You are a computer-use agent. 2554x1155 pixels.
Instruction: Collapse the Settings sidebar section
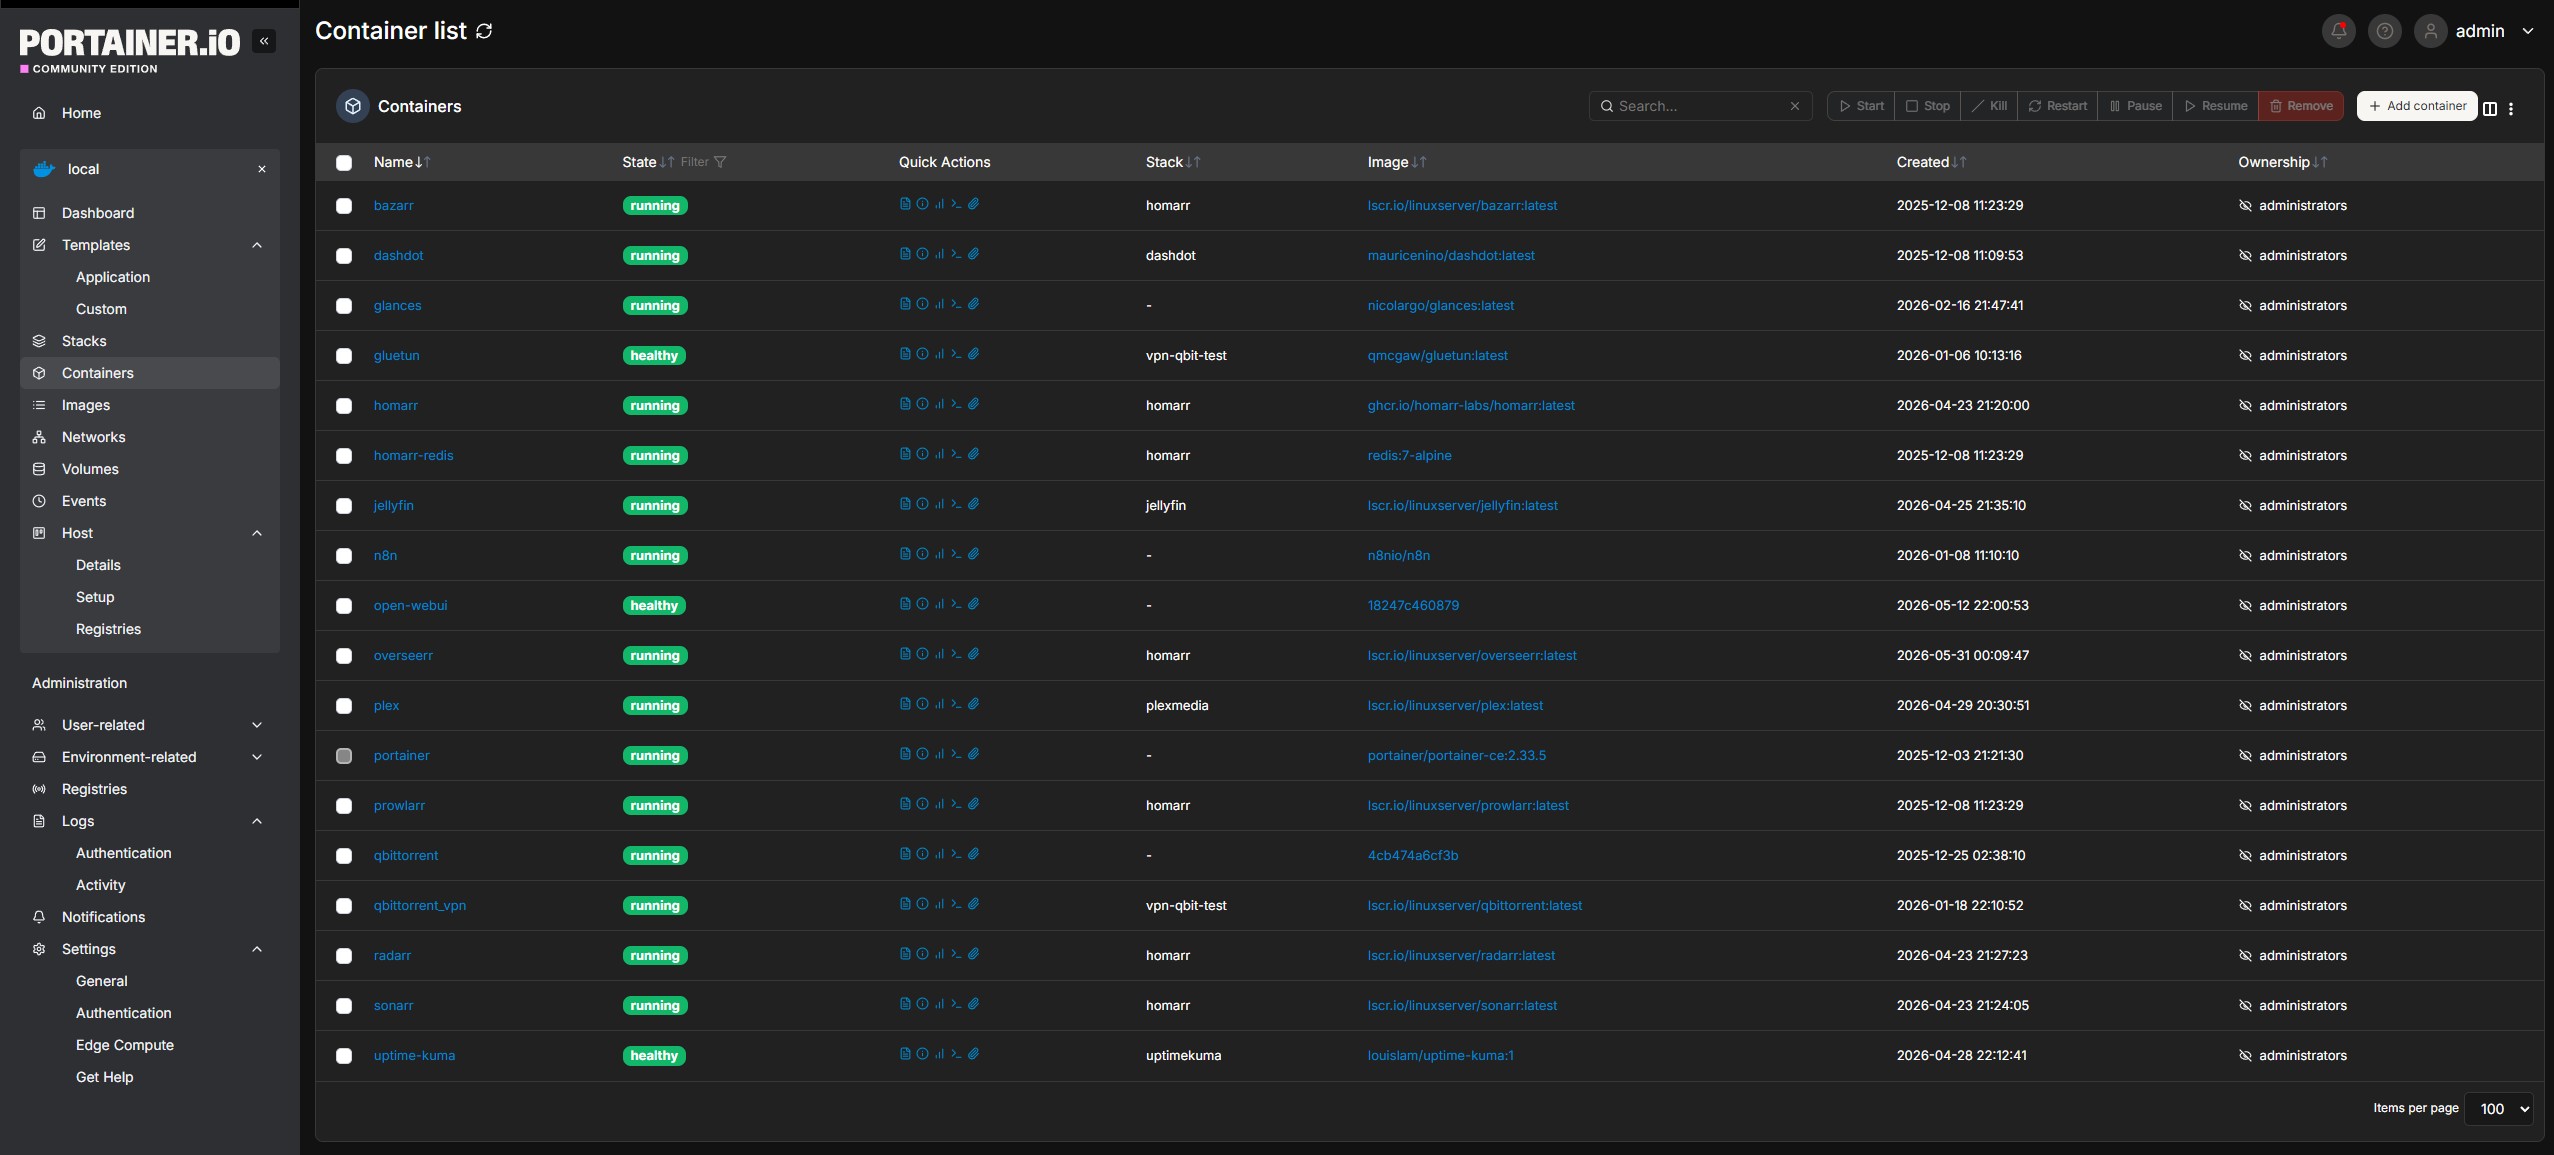(257, 949)
